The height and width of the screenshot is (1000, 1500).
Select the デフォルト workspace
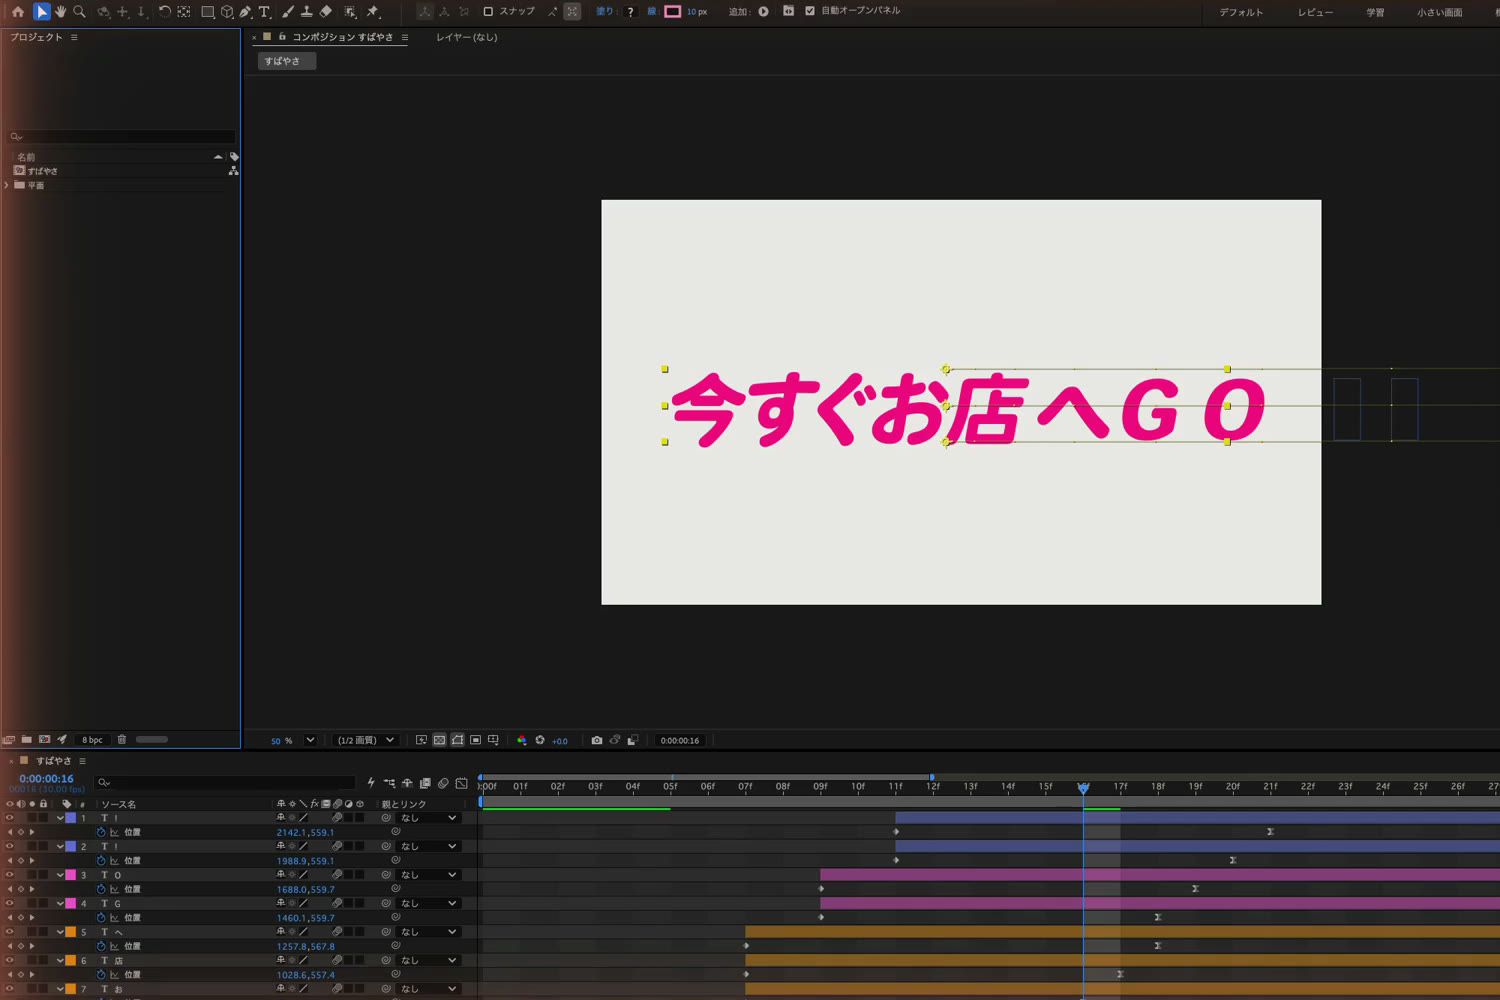click(1241, 12)
